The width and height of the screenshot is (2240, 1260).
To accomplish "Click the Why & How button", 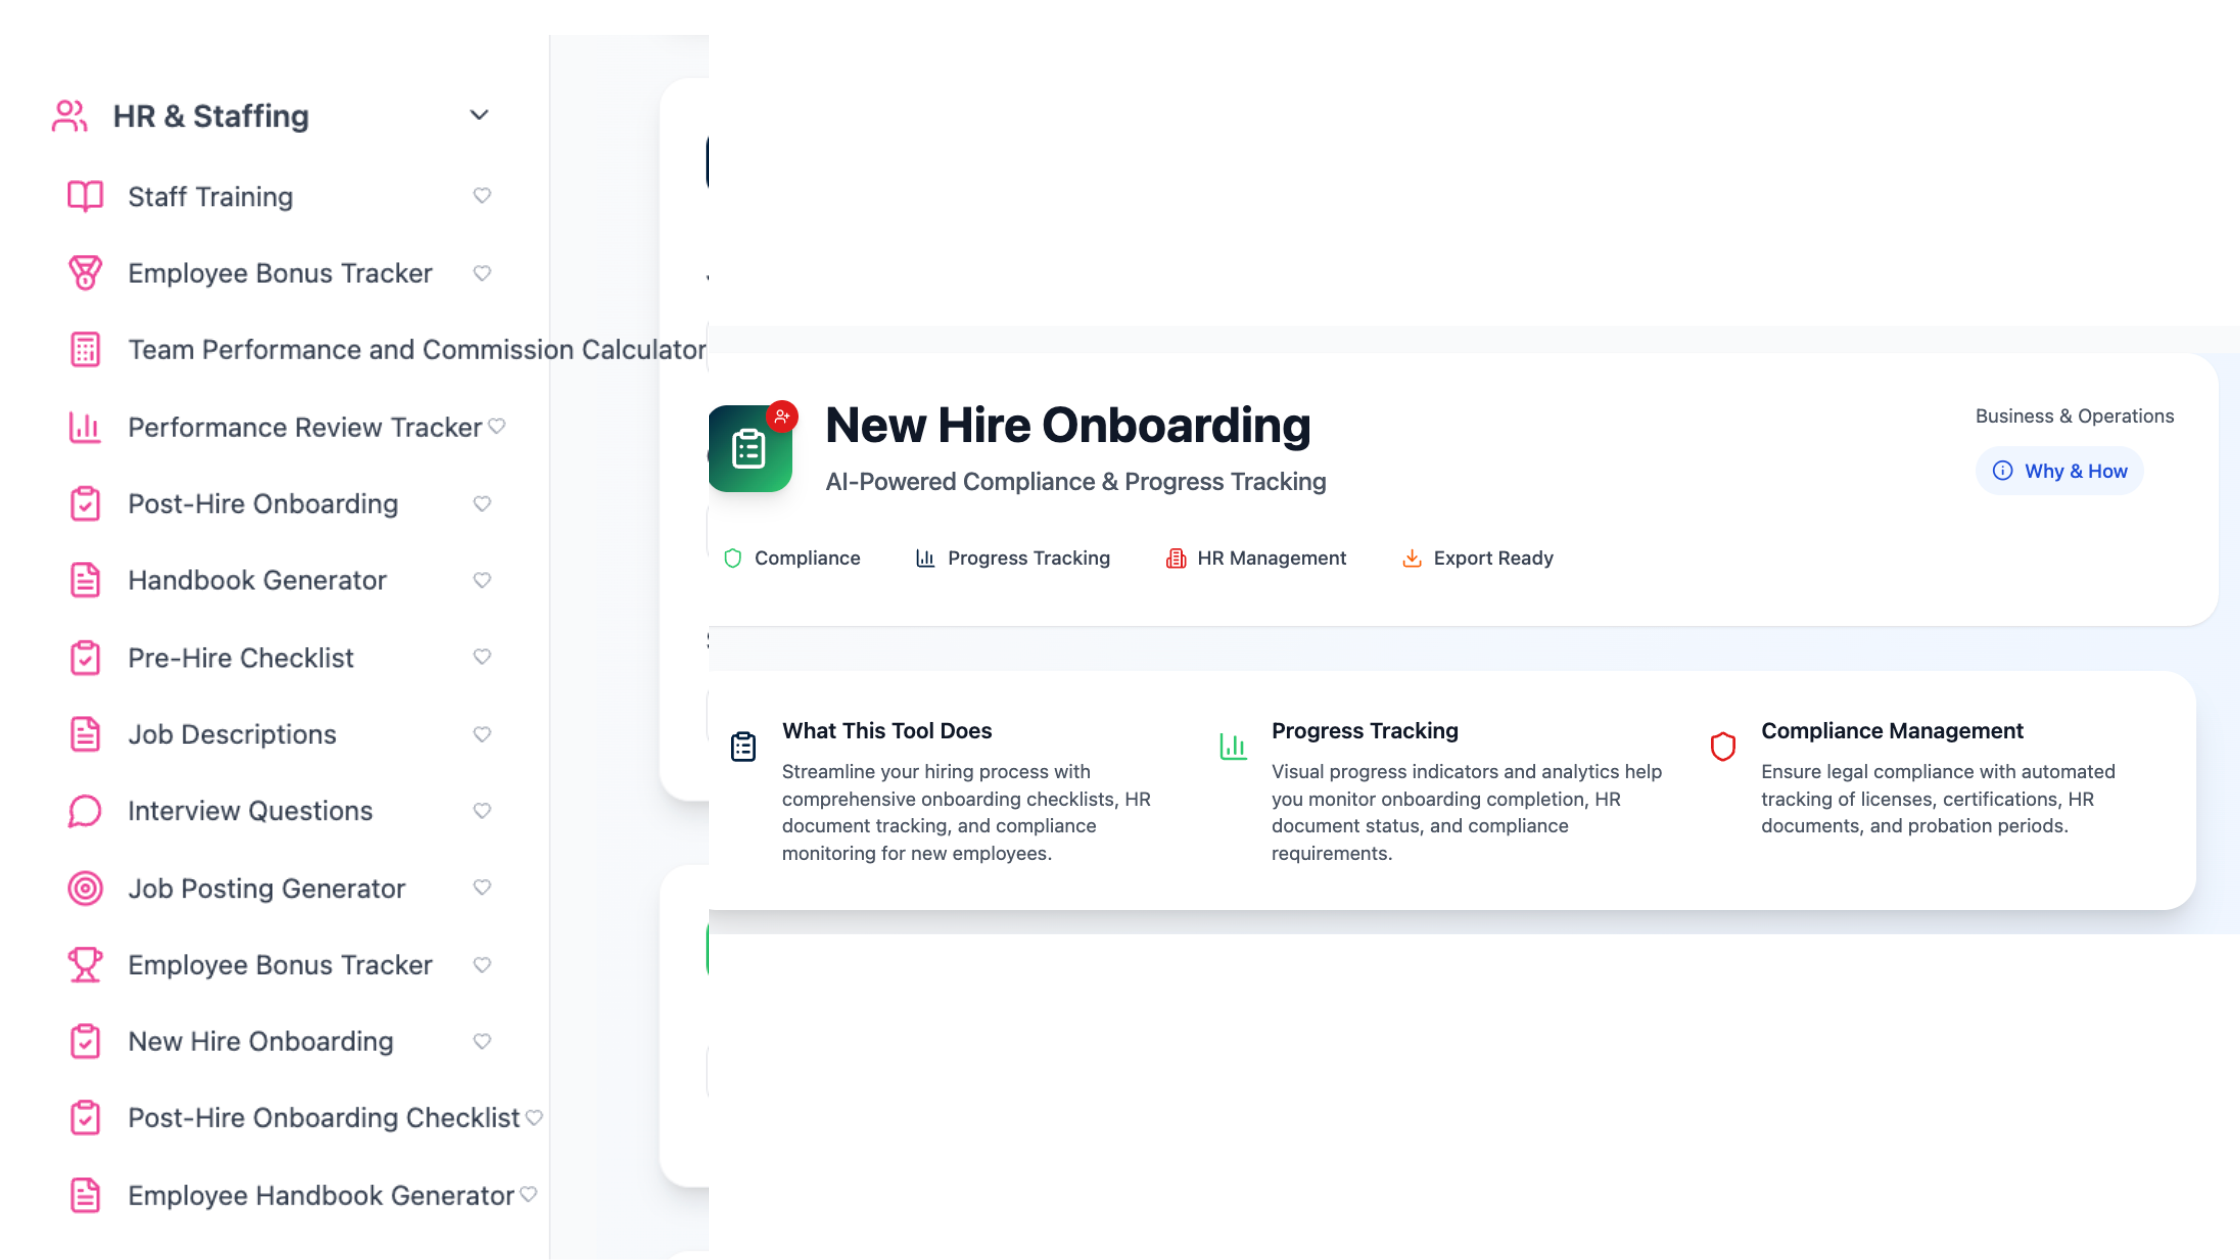I will point(2059,470).
